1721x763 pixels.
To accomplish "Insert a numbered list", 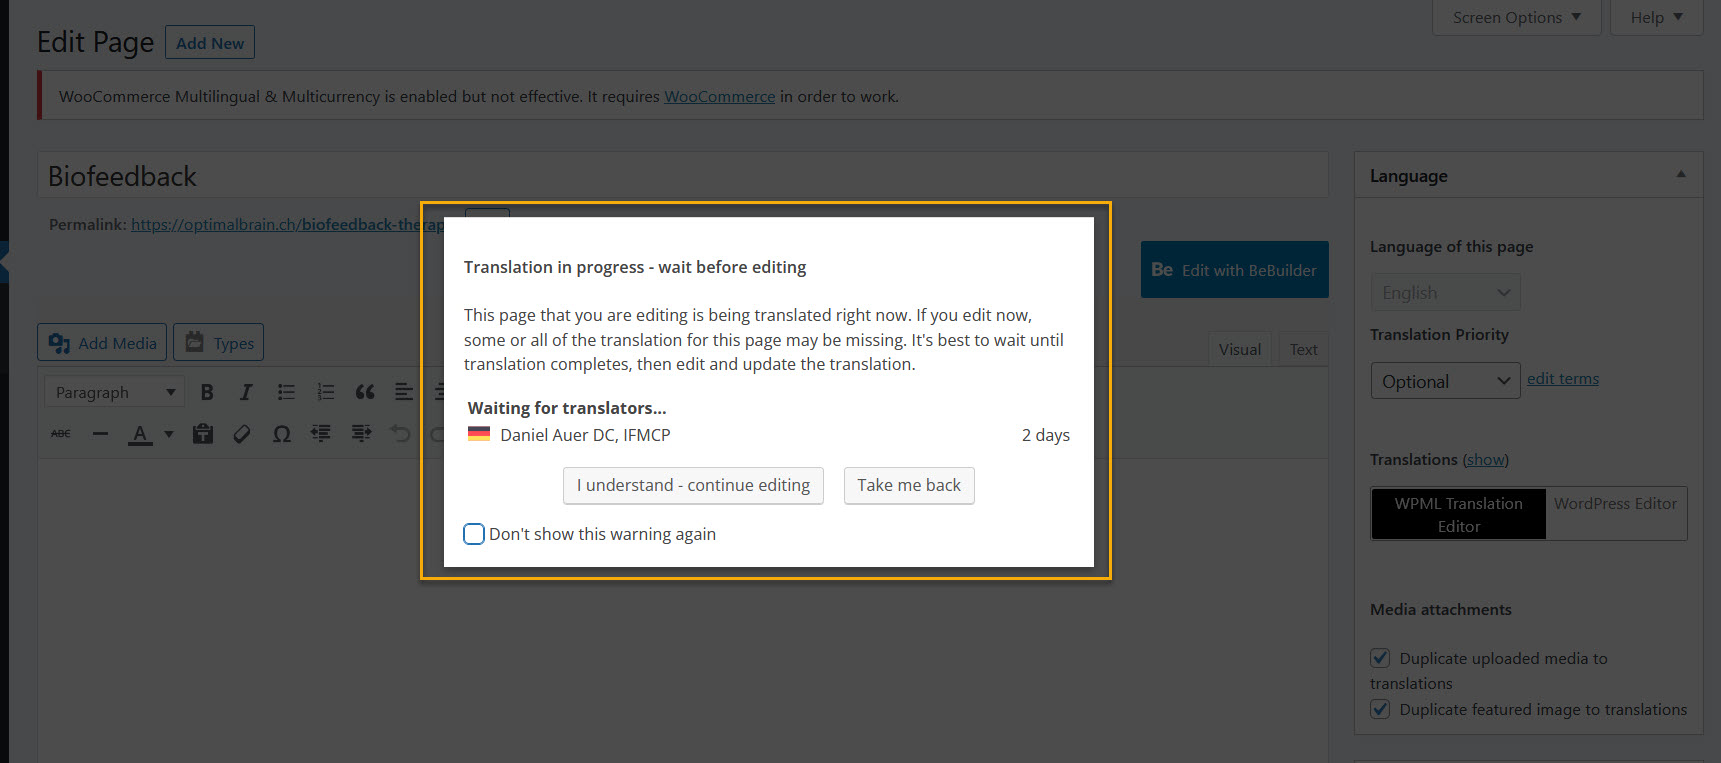I will pos(325,392).
